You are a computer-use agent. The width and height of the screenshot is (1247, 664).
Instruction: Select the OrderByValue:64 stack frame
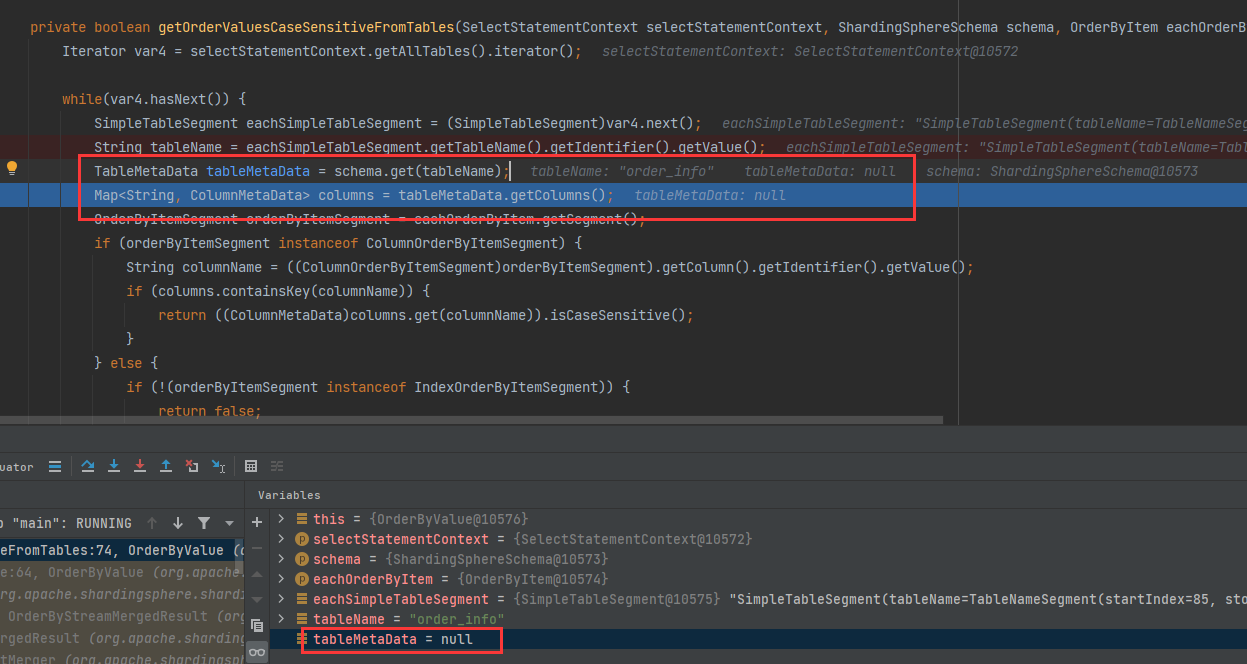tap(100, 572)
